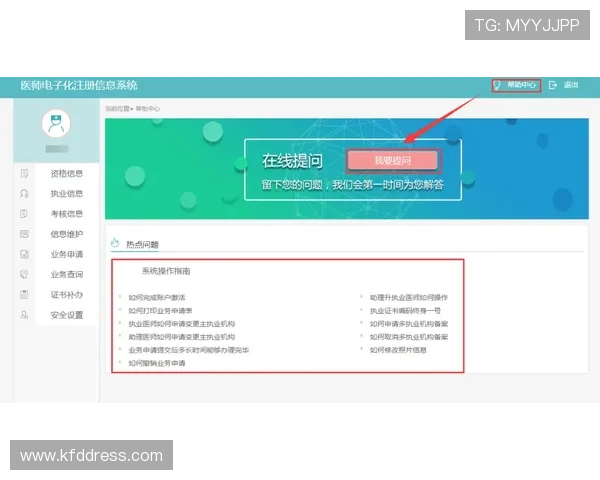Viewport: 600px width, 480px height.
Task: Select the 热点问题 tab
Action: click(142, 245)
